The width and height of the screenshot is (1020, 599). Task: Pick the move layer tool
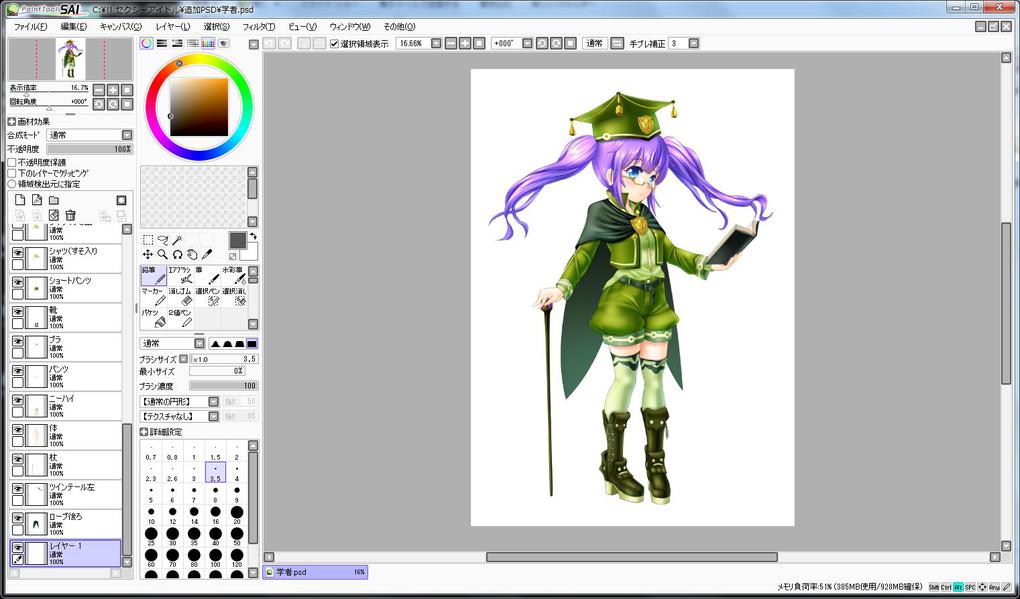pyautogui.click(x=148, y=254)
